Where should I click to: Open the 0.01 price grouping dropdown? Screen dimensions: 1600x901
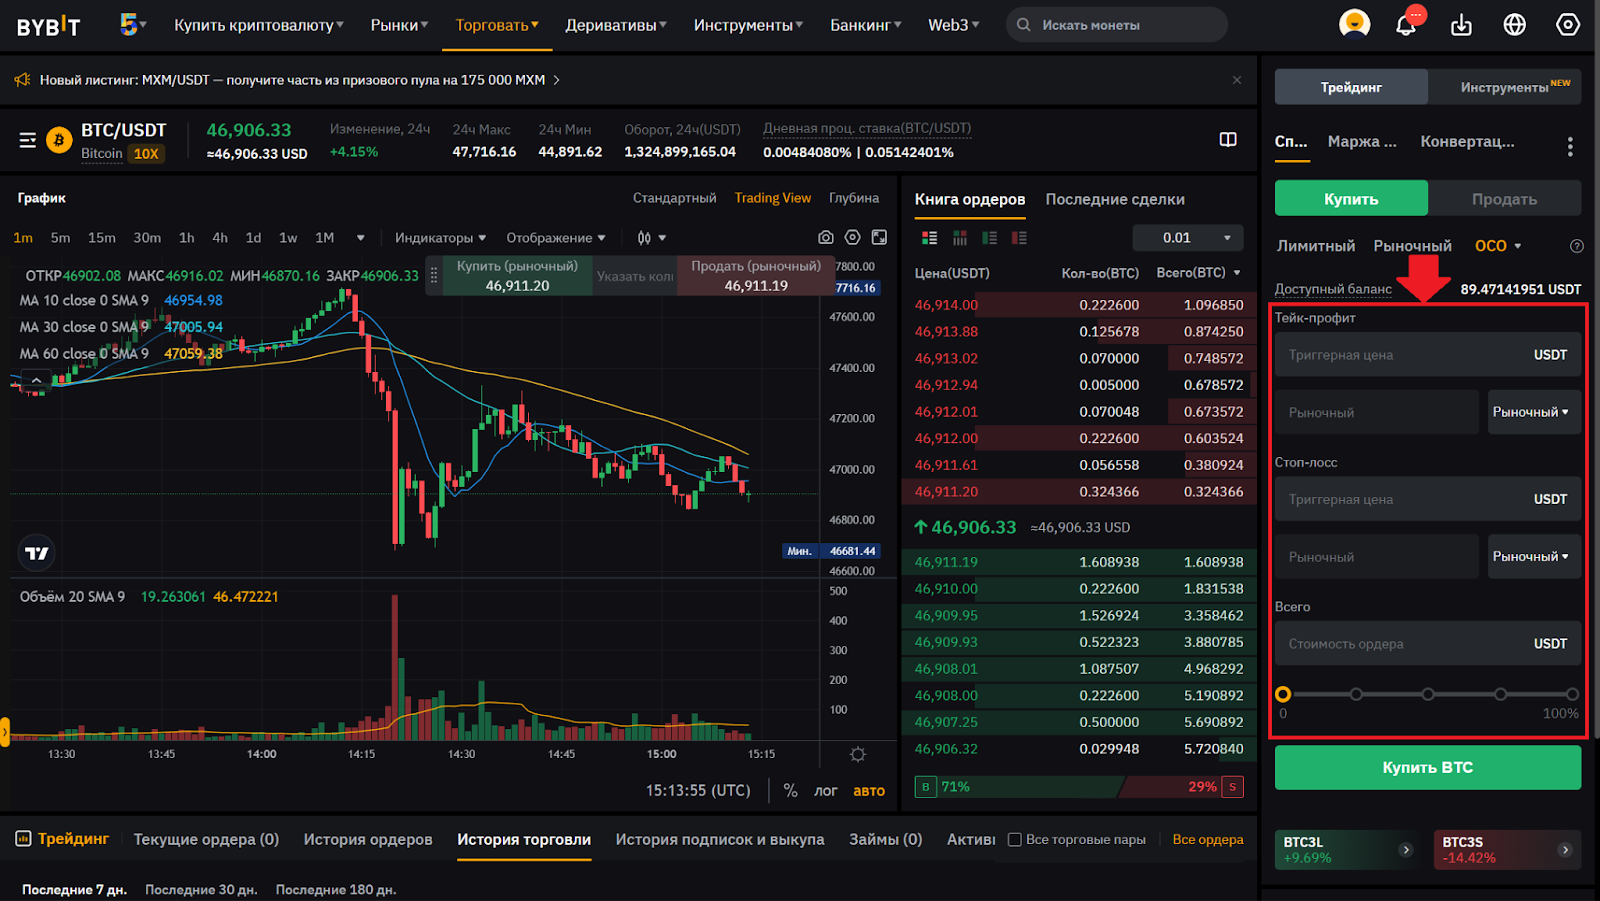(1188, 238)
